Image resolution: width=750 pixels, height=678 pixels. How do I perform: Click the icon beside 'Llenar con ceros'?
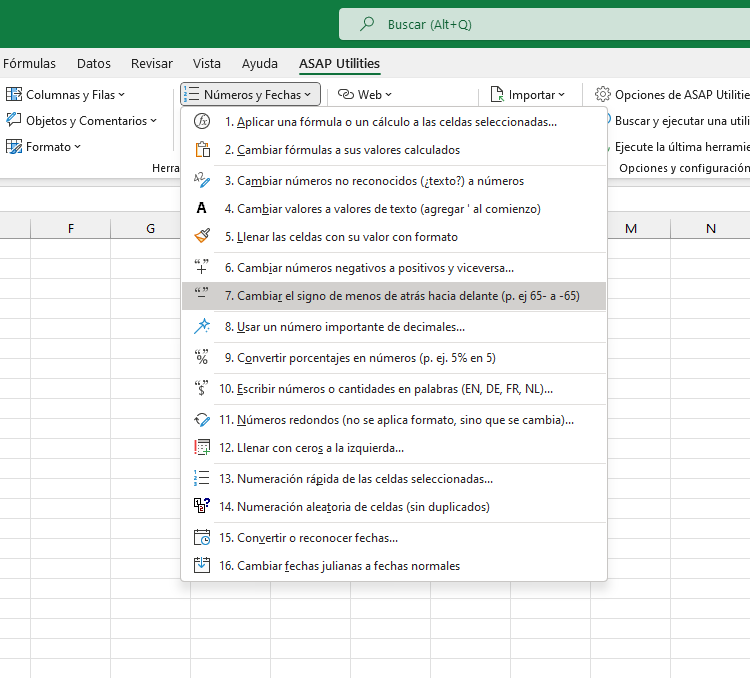click(x=202, y=447)
